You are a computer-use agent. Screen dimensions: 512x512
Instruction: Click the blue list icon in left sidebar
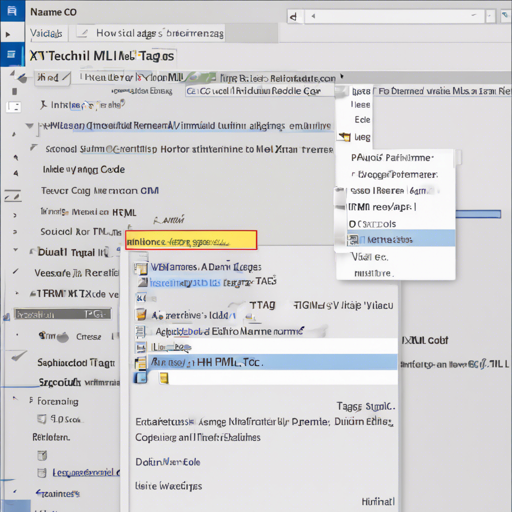pyautogui.click(x=11, y=54)
